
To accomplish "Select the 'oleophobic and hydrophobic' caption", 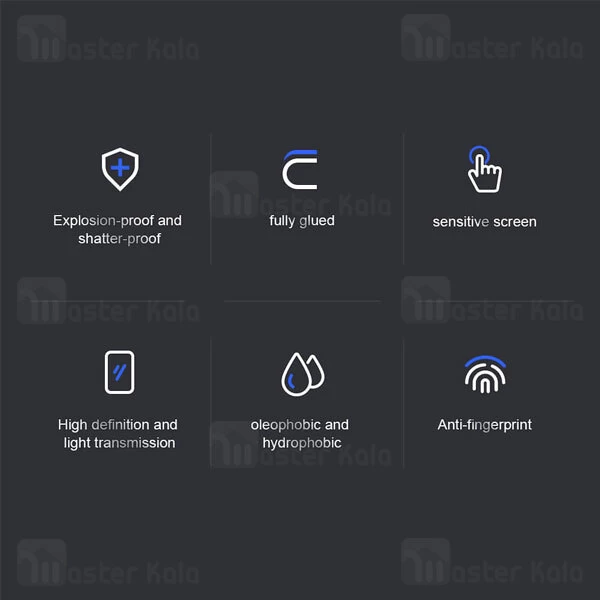I will click(x=300, y=434).
